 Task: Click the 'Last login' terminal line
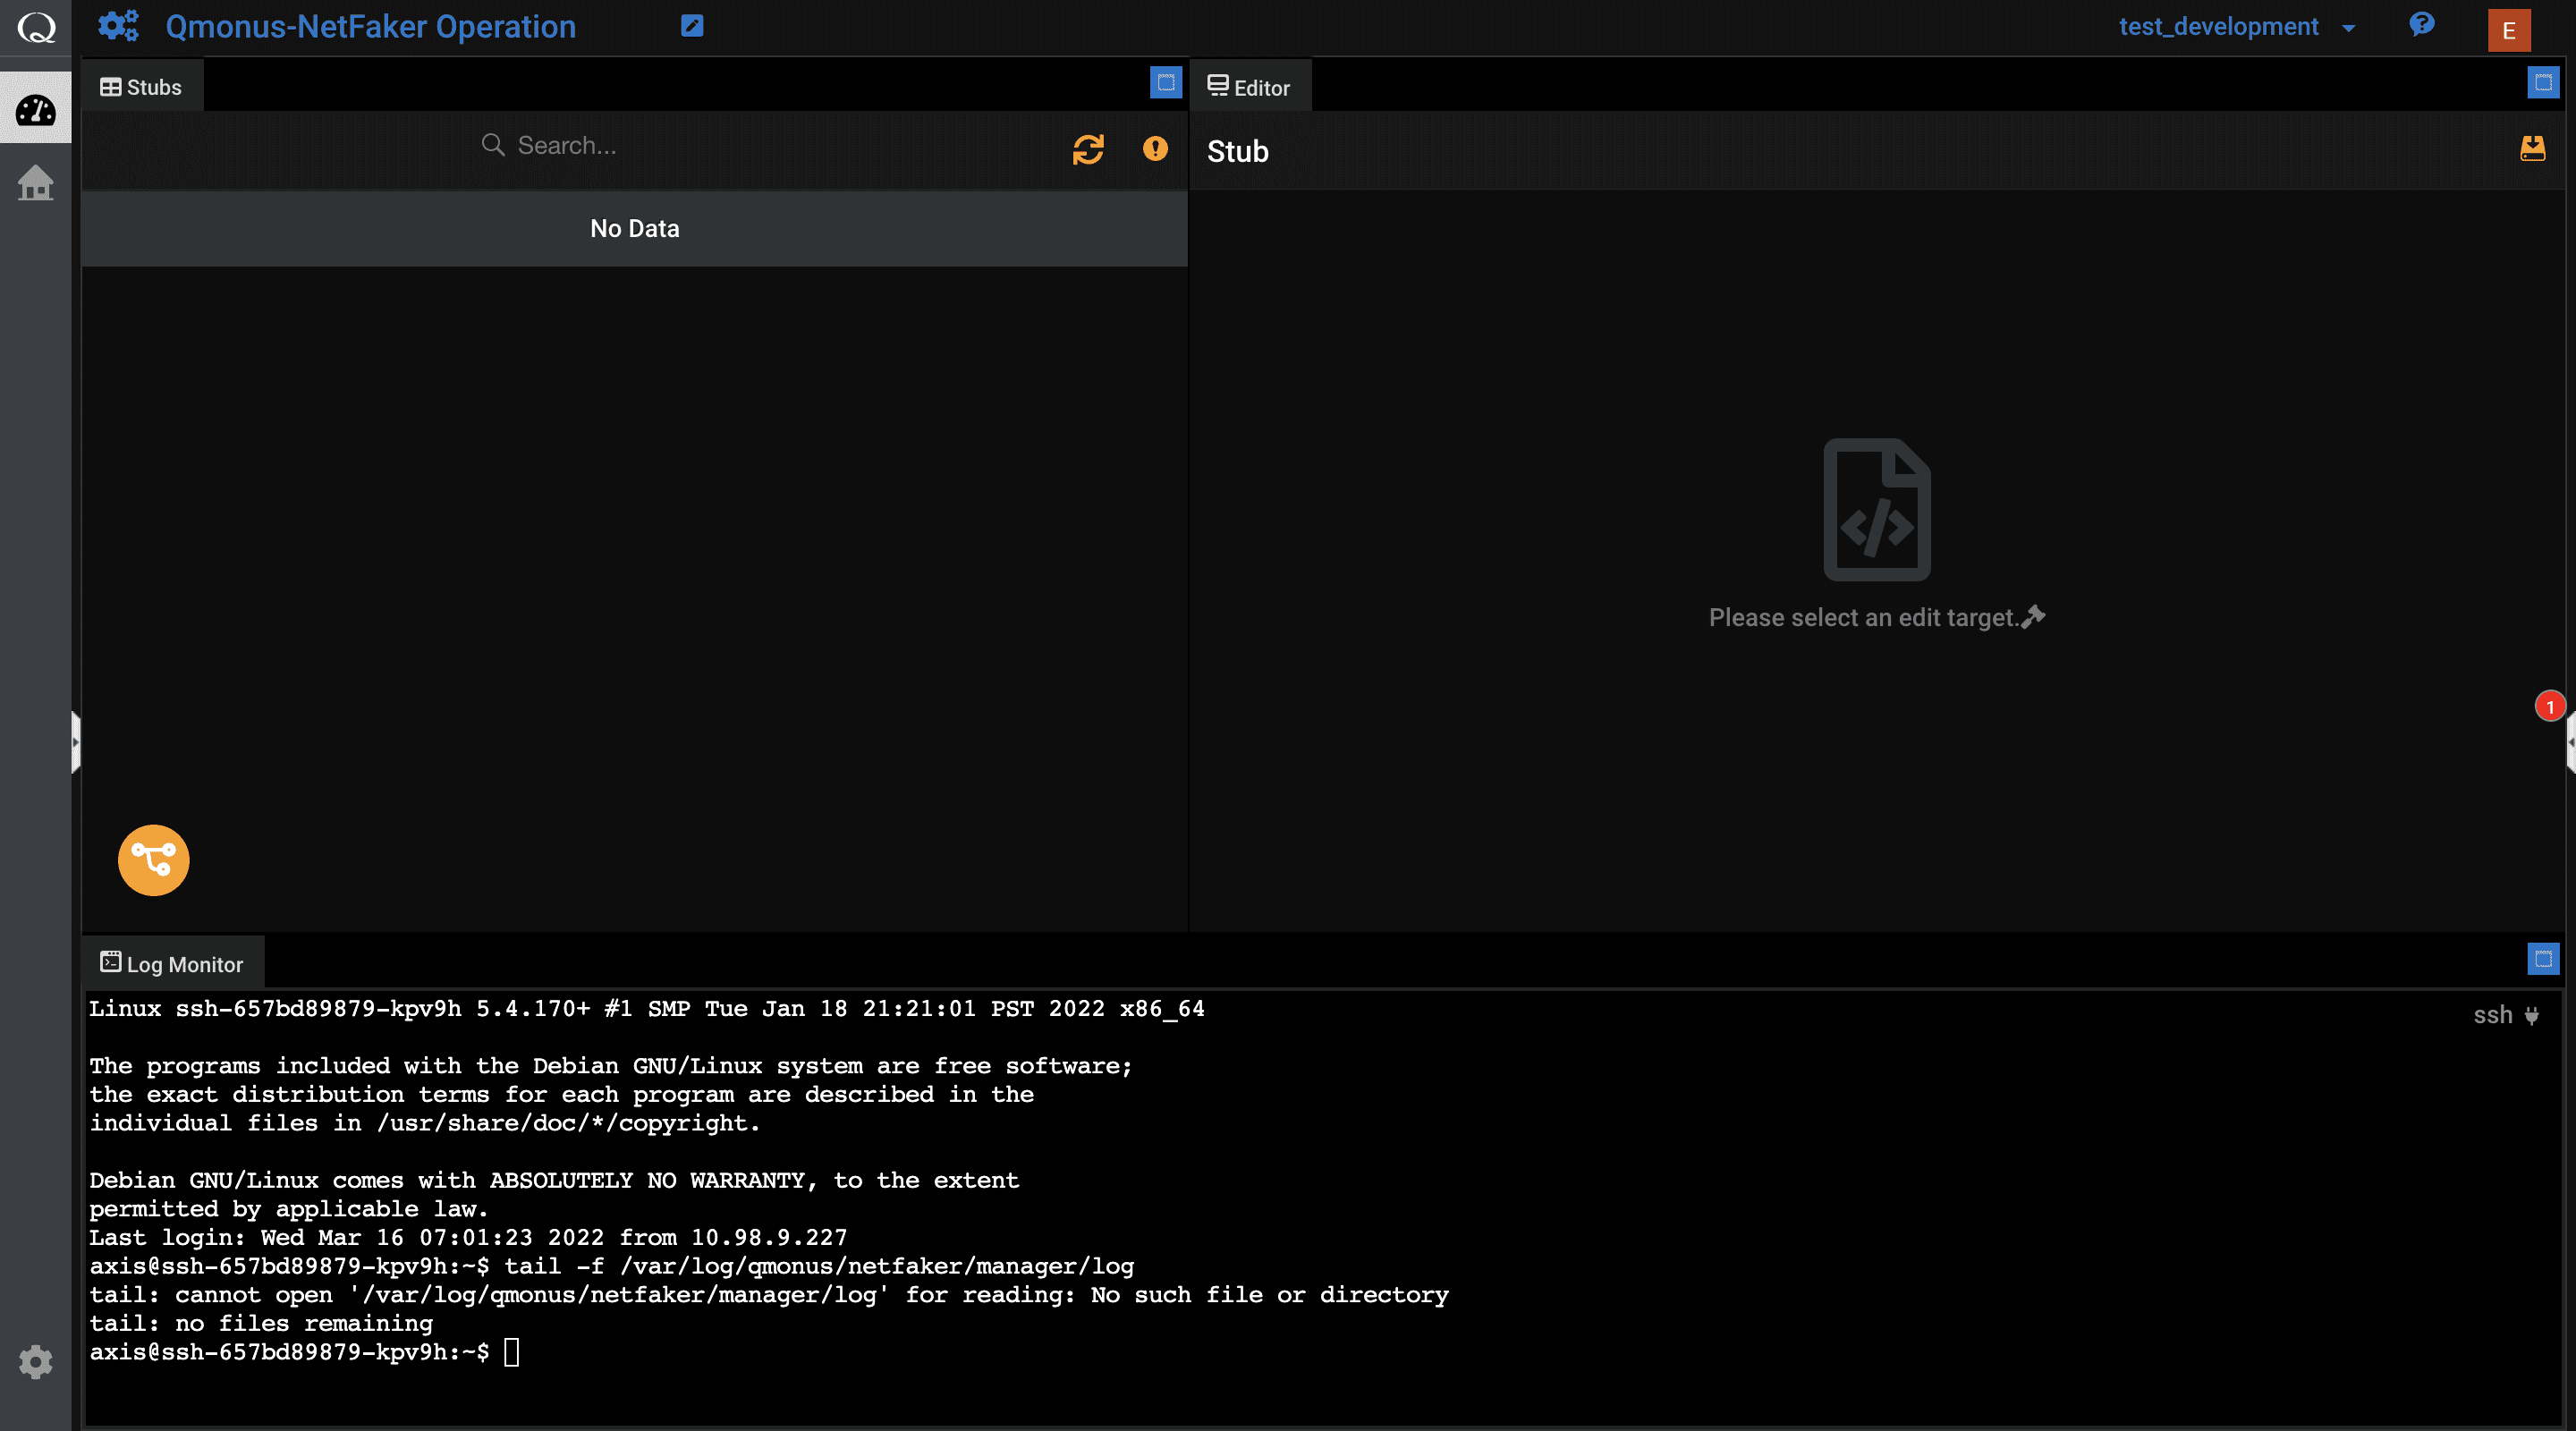point(468,1237)
